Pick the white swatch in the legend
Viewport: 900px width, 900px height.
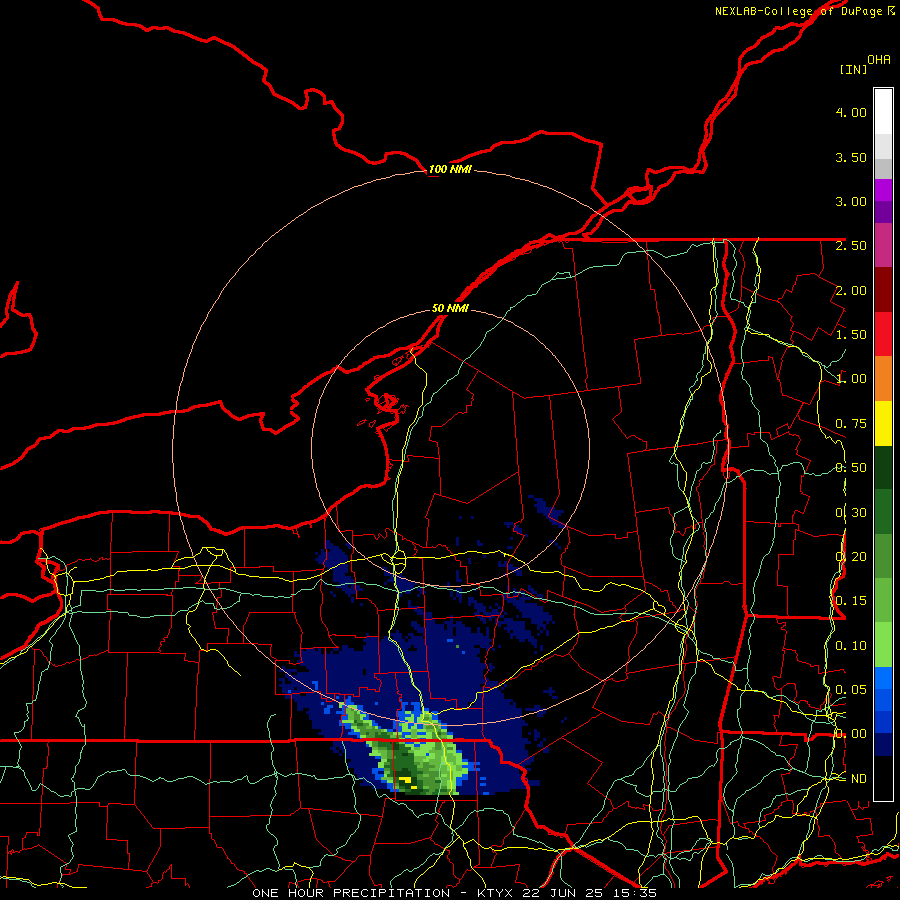pyautogui.click(x=883, y=112)
